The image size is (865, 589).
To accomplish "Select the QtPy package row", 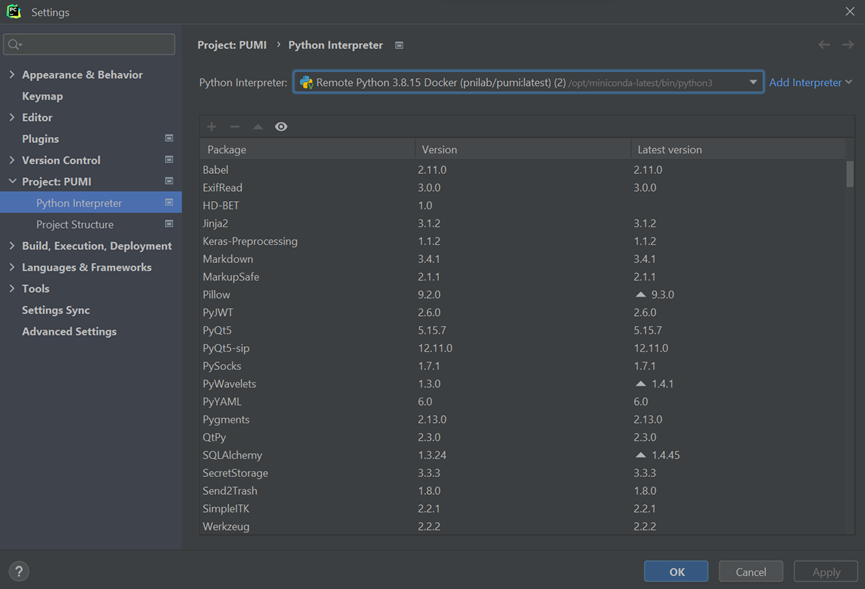I will point(522,437).
